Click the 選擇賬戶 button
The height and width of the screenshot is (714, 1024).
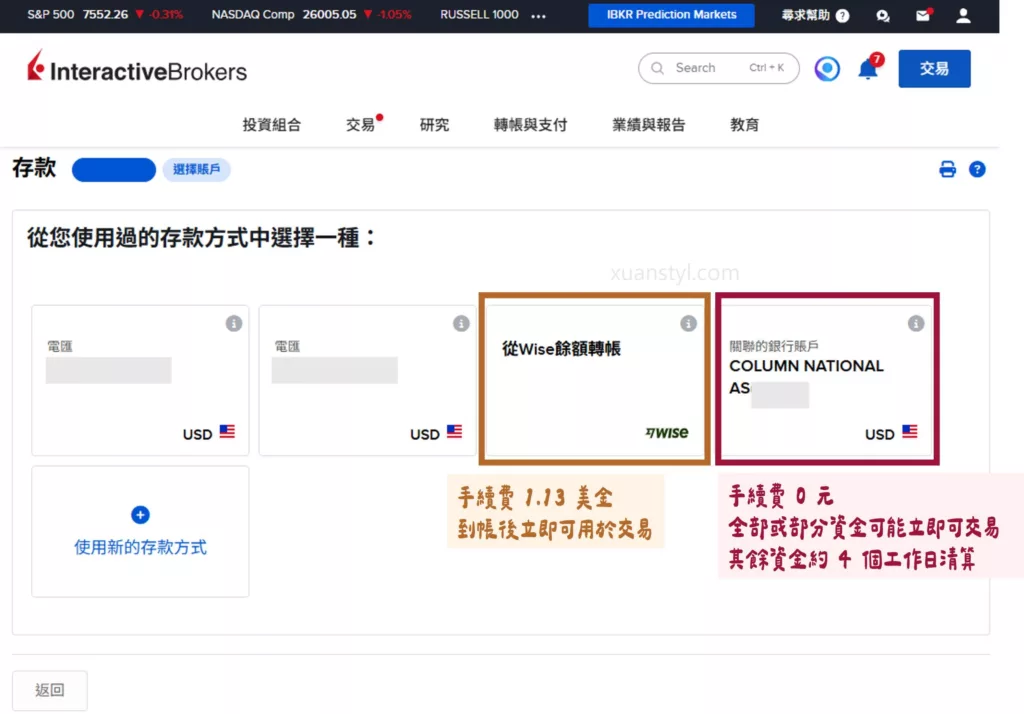(x=197, y=169)
